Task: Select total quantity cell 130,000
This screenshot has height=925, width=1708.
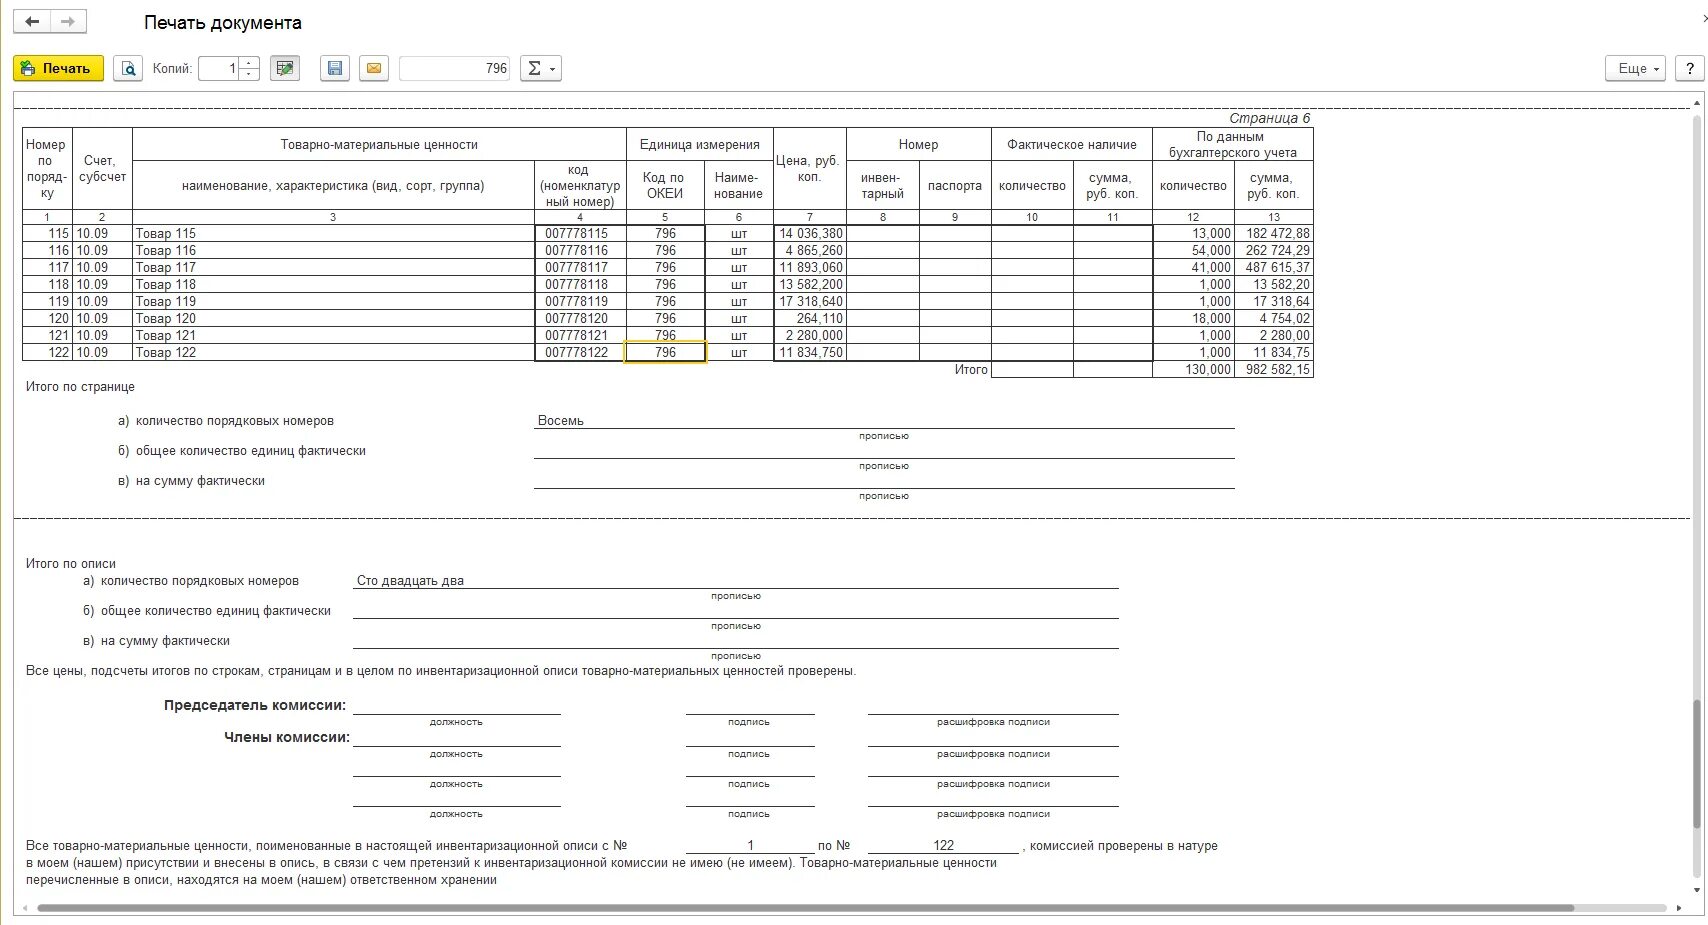Action: click(x=1193, y=369)
